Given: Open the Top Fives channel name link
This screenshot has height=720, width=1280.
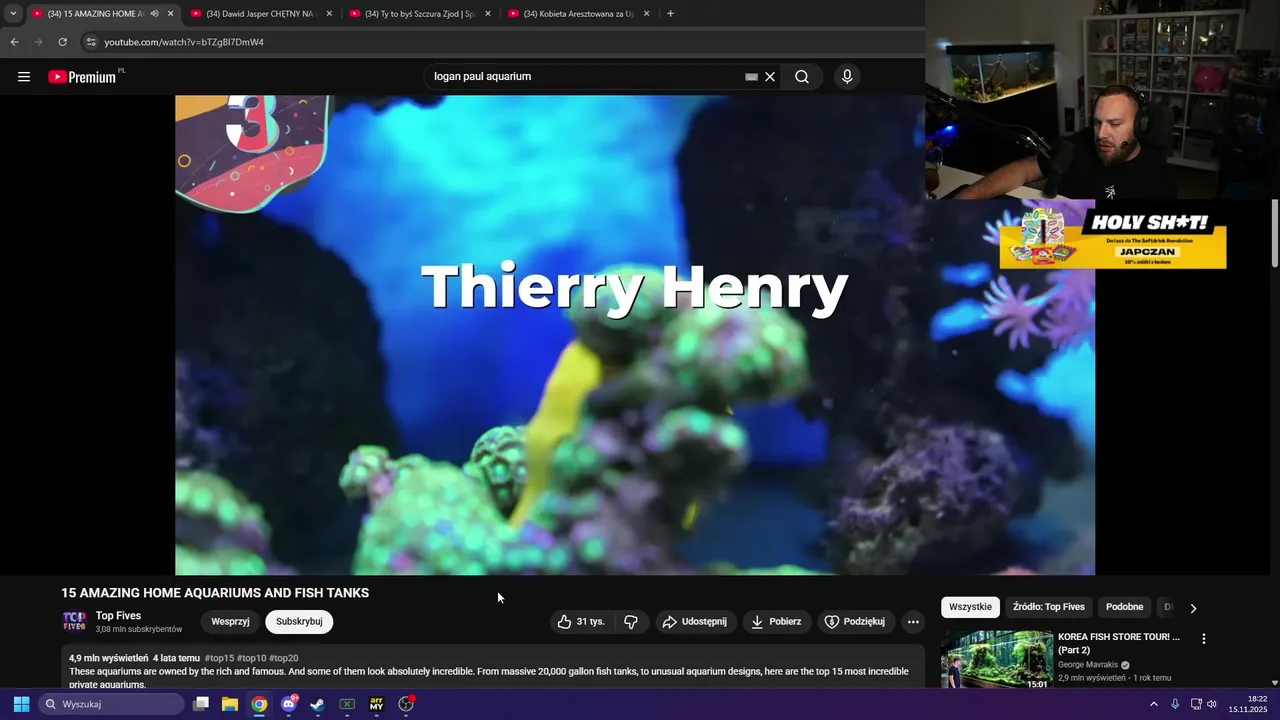Looking at the screenshot, I should 118,616.
